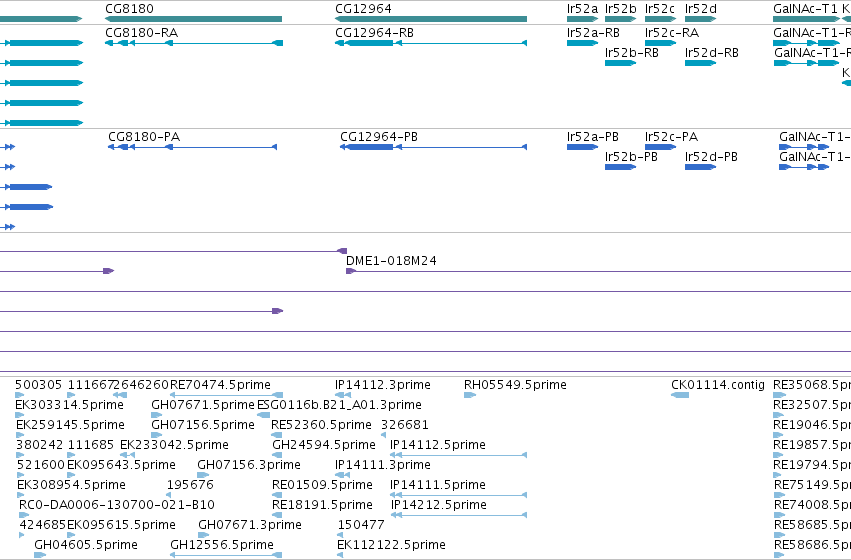Open the GH07156.5prime EST
This screenshot has height=560, width=851.
(157, 435)
